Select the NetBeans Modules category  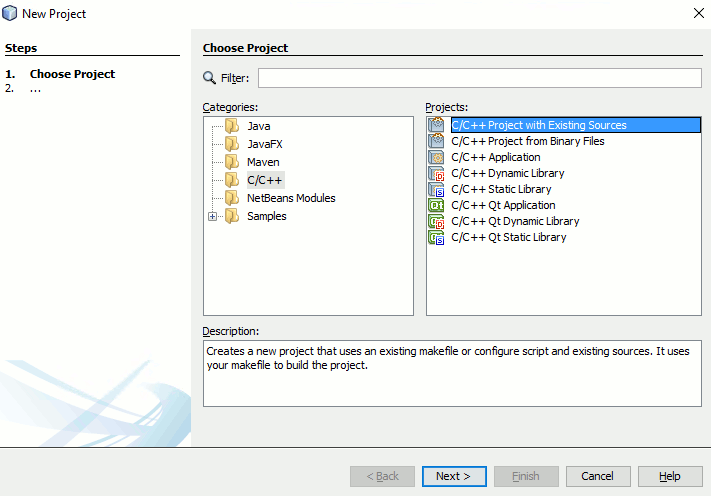coord(291,198)
